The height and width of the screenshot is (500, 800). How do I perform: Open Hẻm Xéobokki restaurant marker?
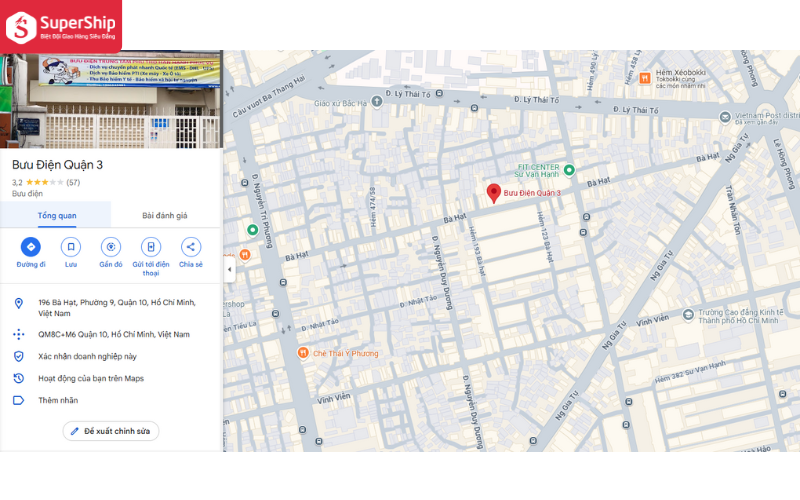[644, 78]
